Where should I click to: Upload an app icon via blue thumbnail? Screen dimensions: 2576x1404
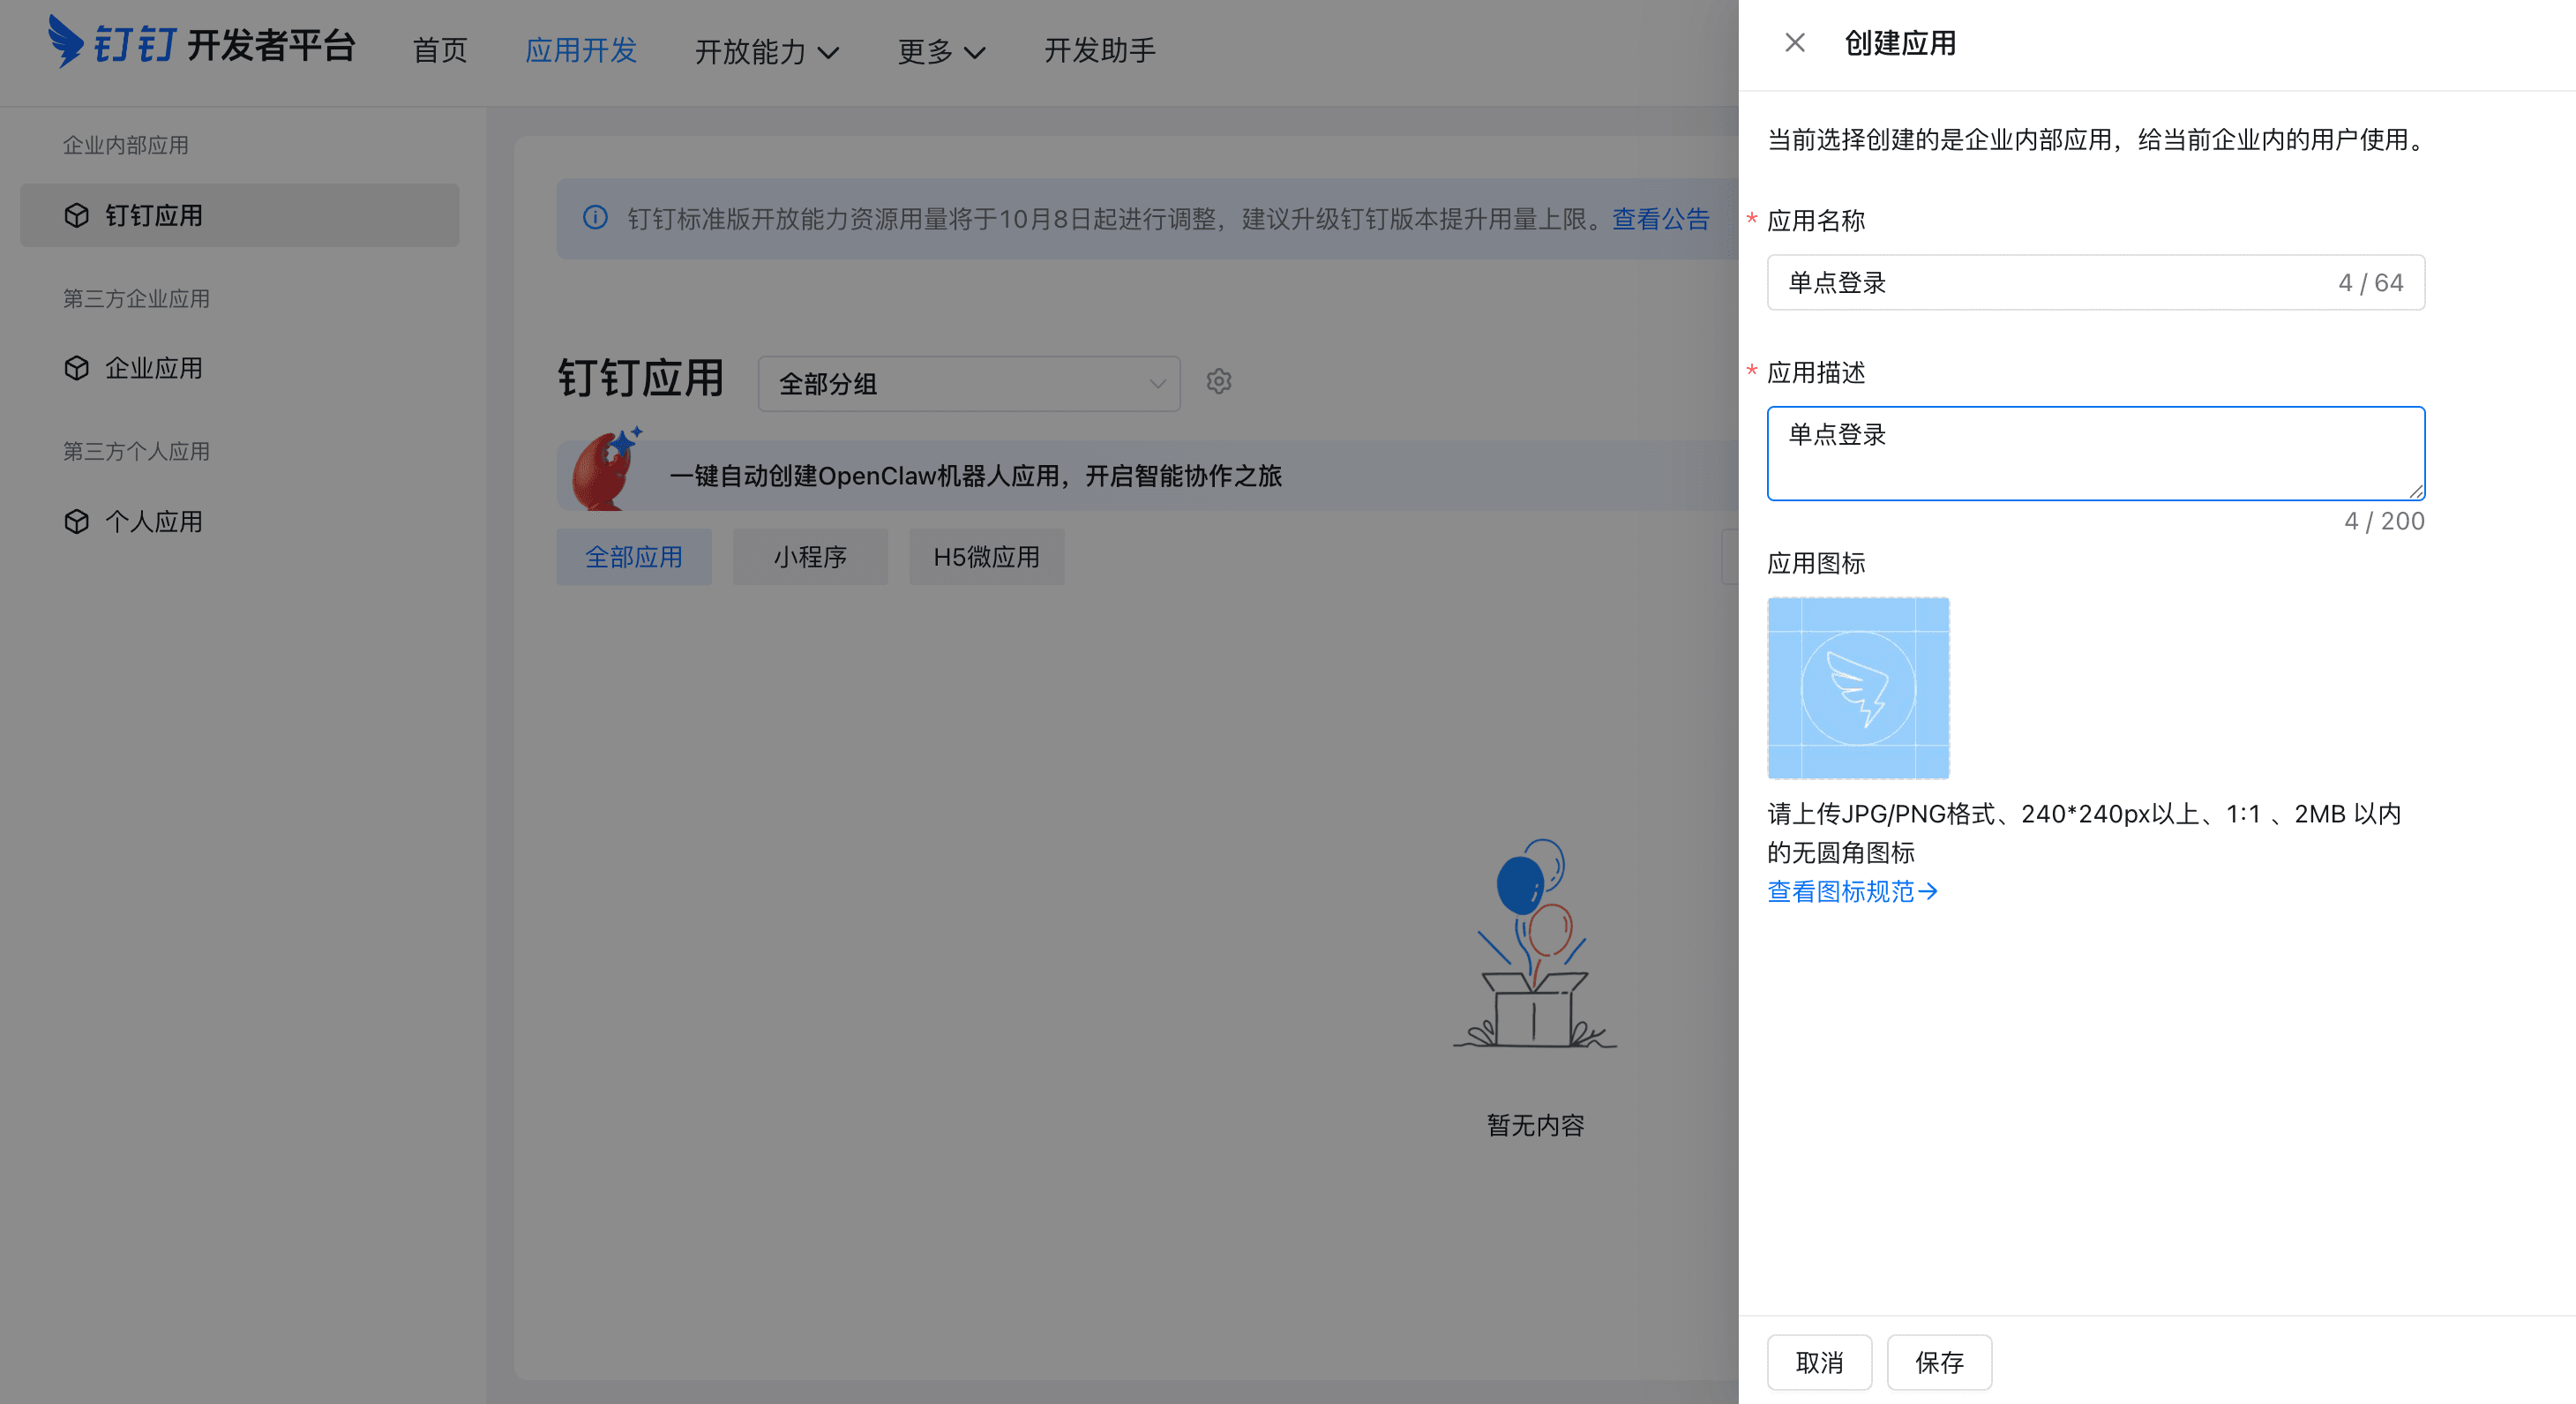pyautogui.click(x=1857, y=688)
